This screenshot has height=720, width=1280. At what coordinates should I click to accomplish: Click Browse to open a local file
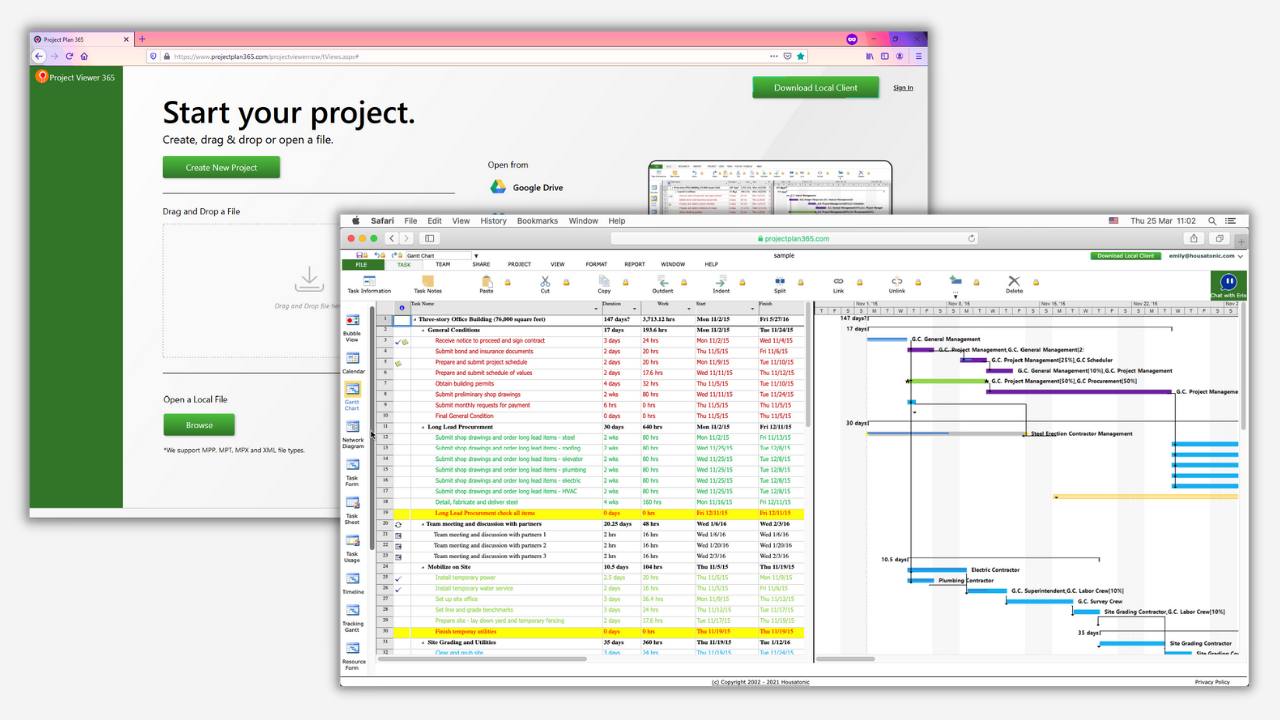[x=199, y=425]
